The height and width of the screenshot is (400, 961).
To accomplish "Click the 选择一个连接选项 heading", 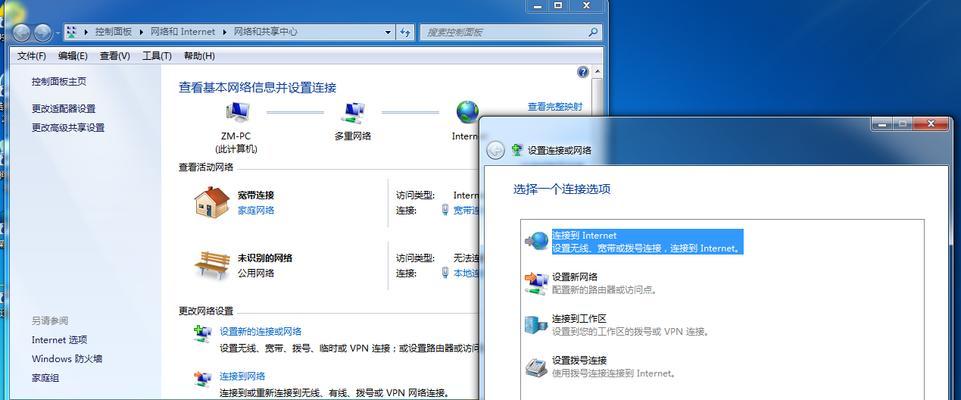I will point(561,189).
